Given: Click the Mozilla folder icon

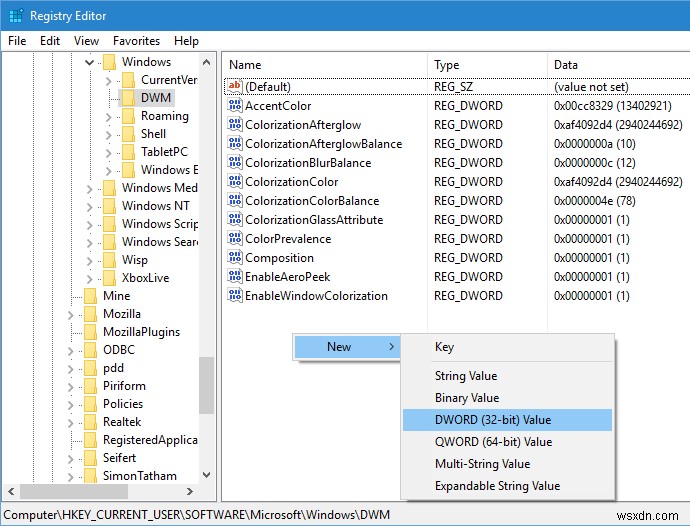Looking at the screenshot, I should [90, 314].
